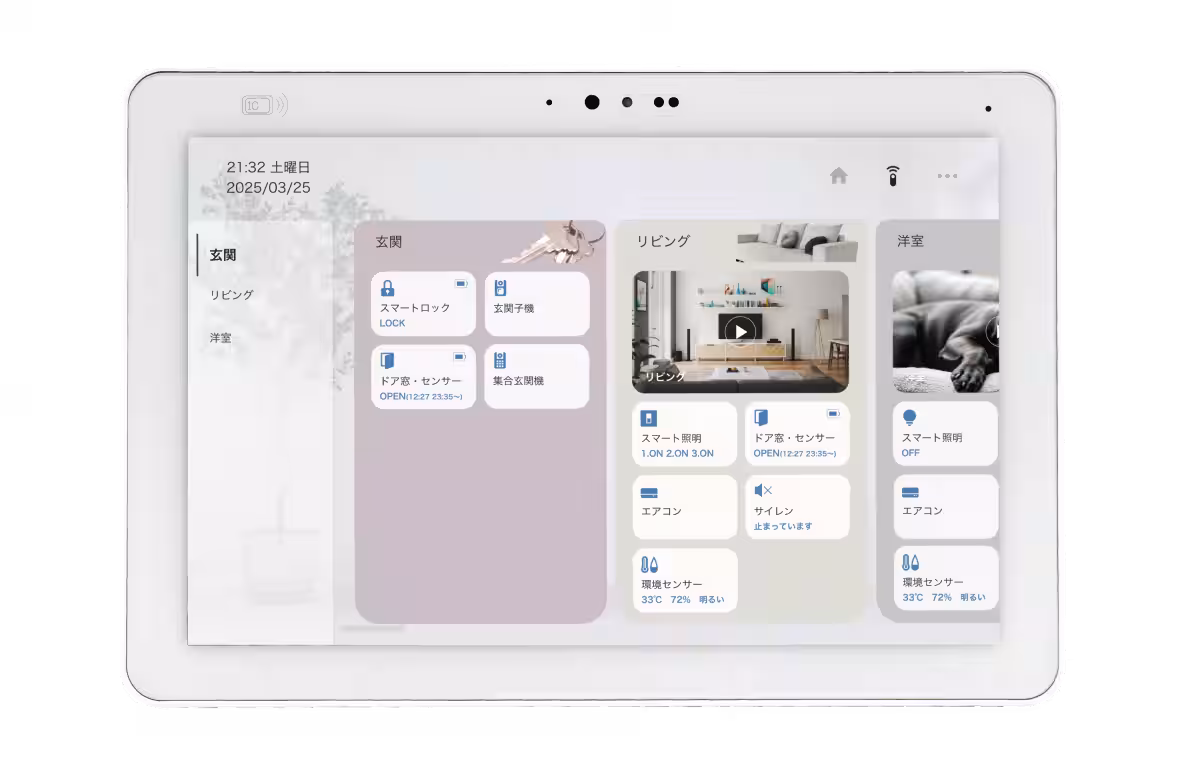Open the three-dots more menu
The height and width of the screenshot is (758, 1200).
pyautogui.click(x=947, y=176)
